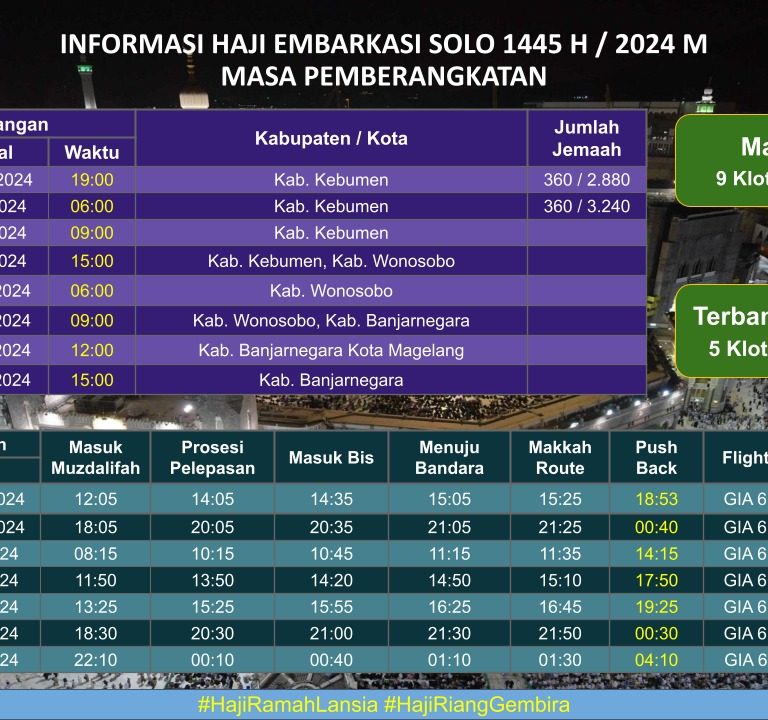Click the '21:25' Makkah Route cell
Image resolution: width=768 pixels, height=720 pixels.
tap(560, 527)
